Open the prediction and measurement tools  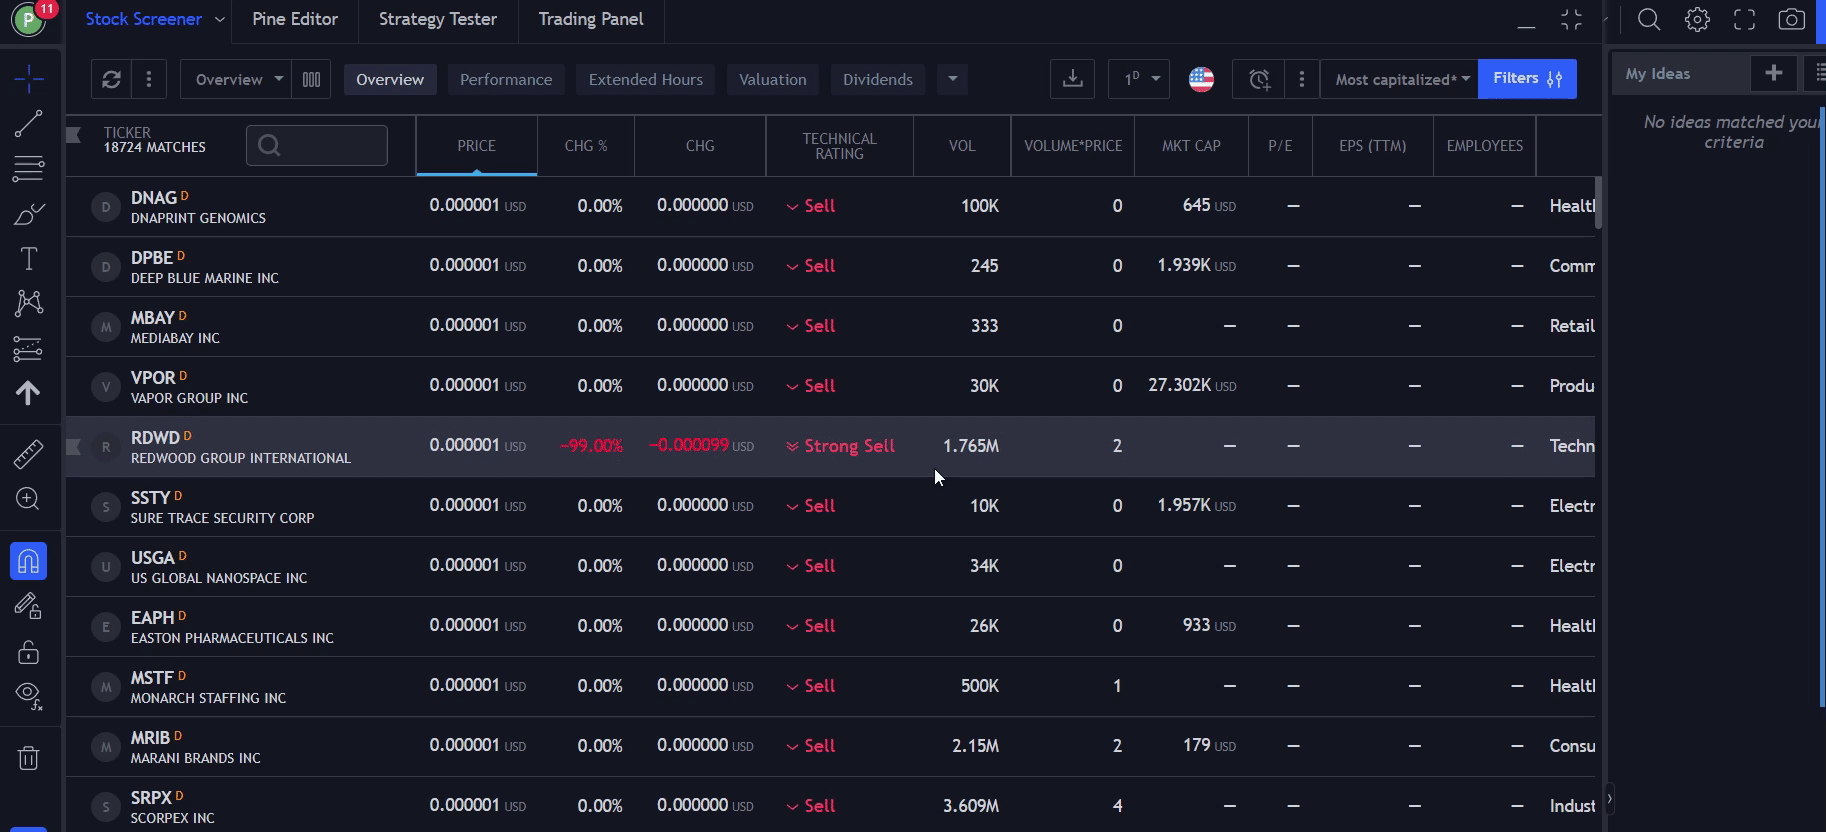pyautogui.click(x=28, y=349)
